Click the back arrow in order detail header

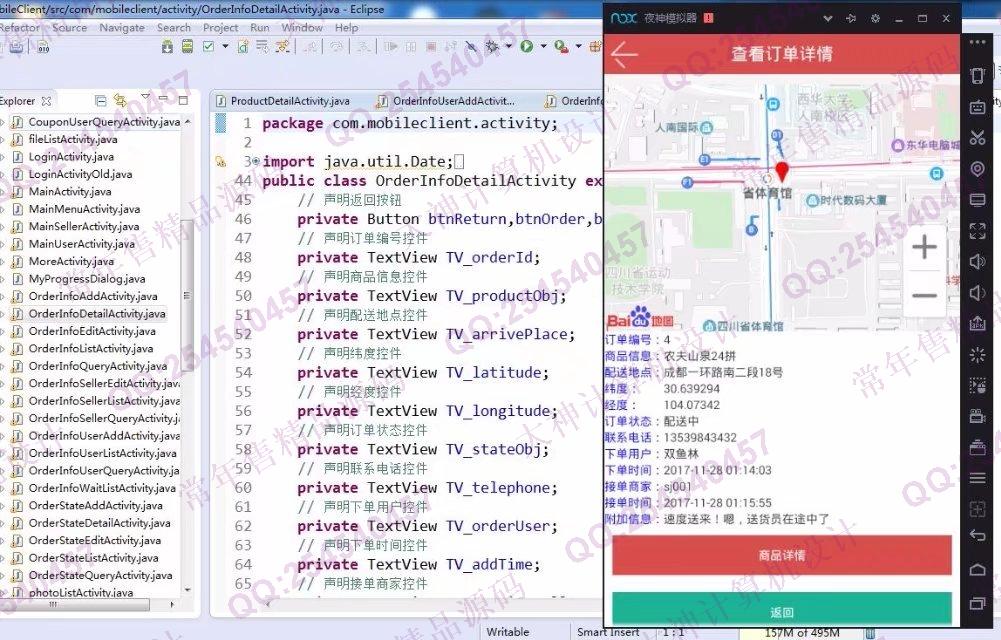(625, 54)
